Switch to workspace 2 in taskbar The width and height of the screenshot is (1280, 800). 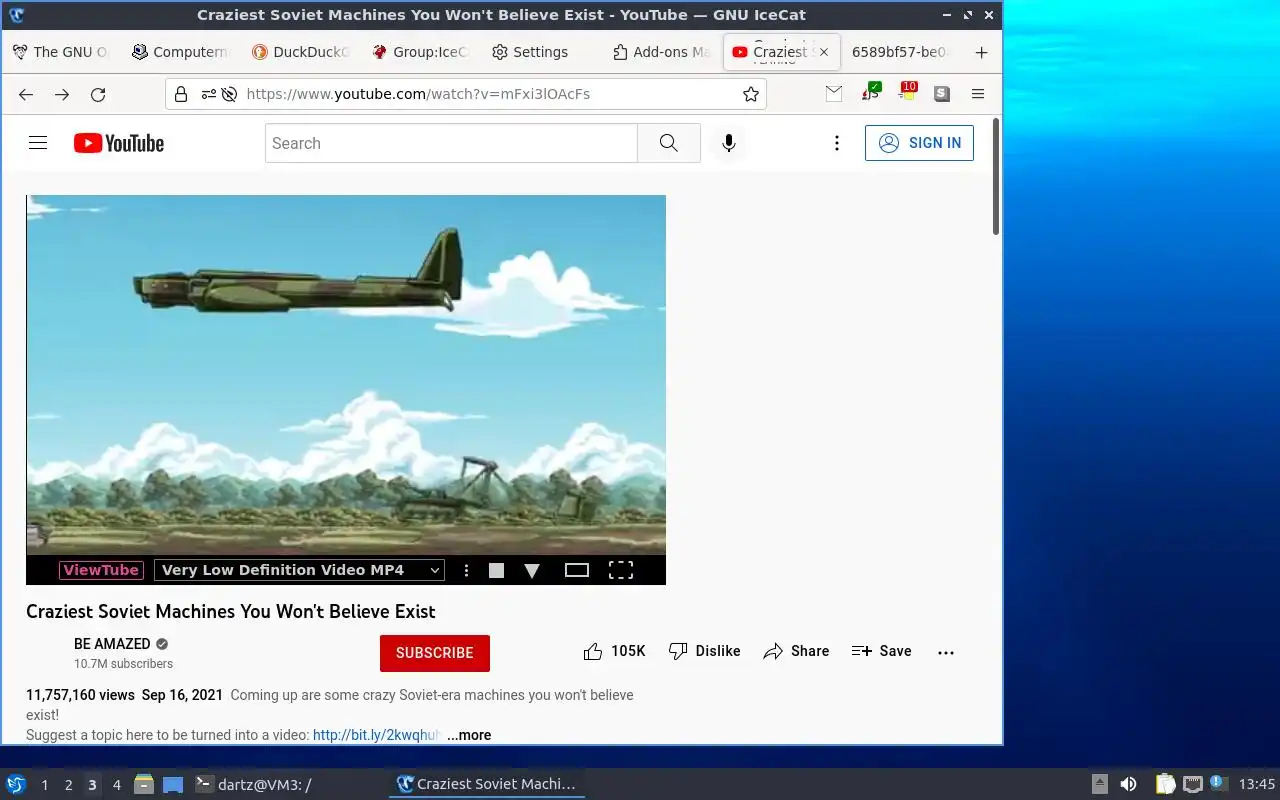pos(68,785)
